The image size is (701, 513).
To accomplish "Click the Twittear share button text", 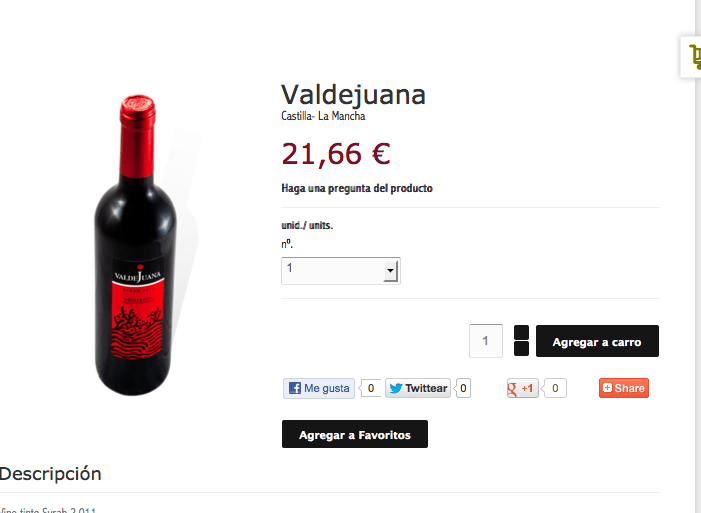I will point(426,388).
